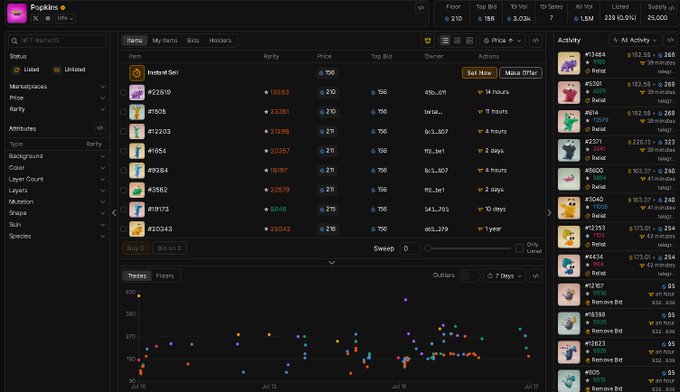
Task: Switch to the Bids tab
Action: coord(193,40)
